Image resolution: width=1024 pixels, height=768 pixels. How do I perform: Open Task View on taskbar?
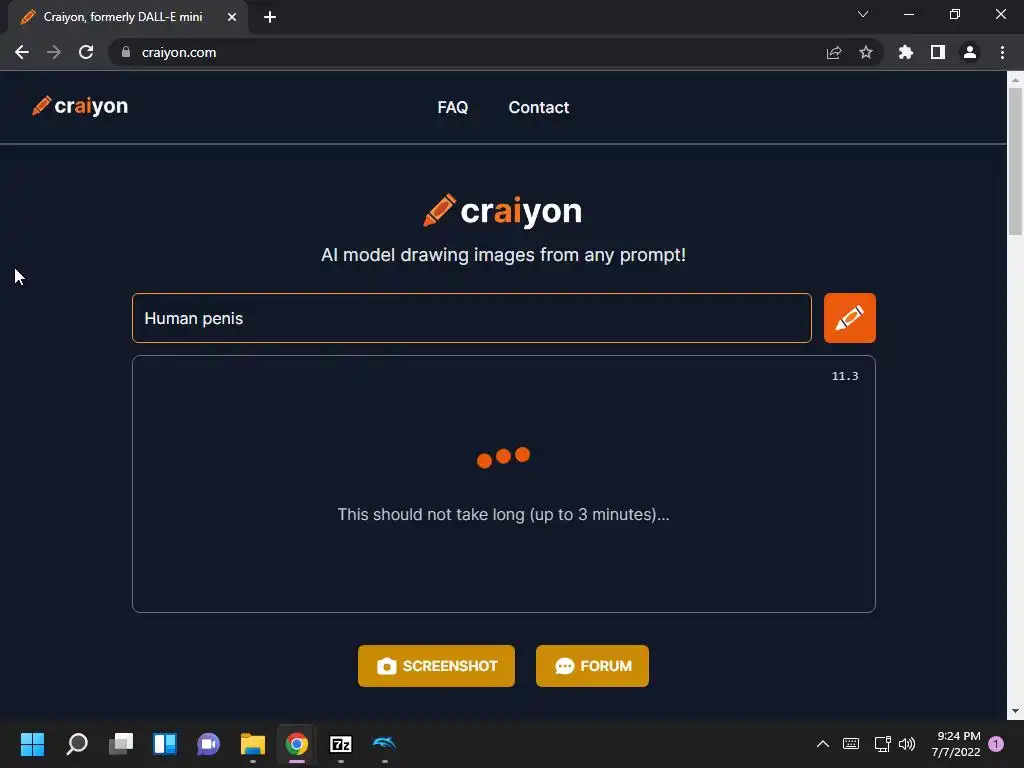[121, 744]
